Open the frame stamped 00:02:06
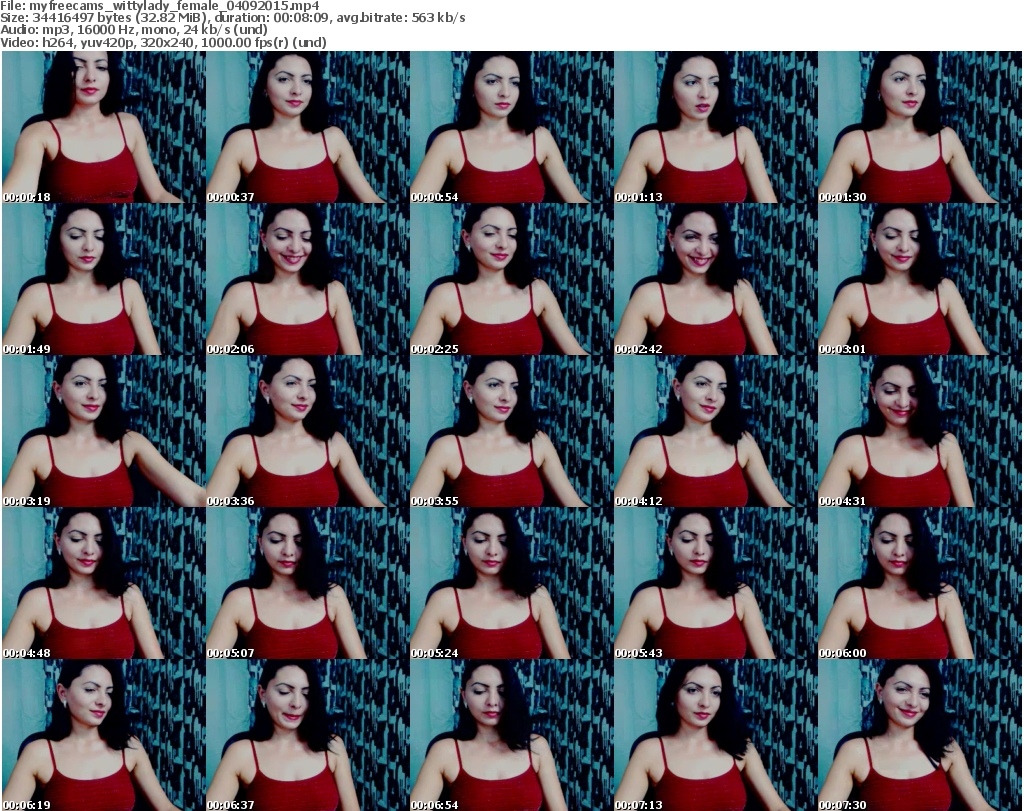The height and width of the screenshot is (811, 1024). (308, 279)
